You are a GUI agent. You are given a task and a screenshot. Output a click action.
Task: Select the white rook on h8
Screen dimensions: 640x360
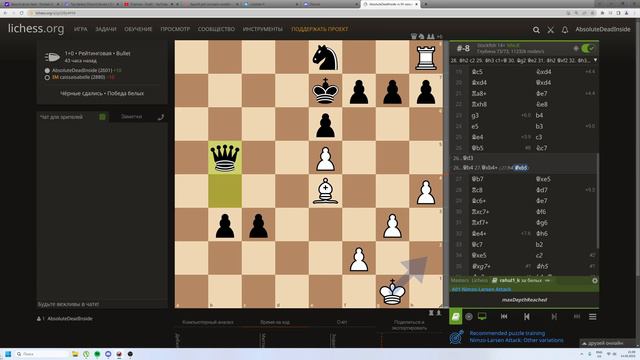tap(426, 57)
